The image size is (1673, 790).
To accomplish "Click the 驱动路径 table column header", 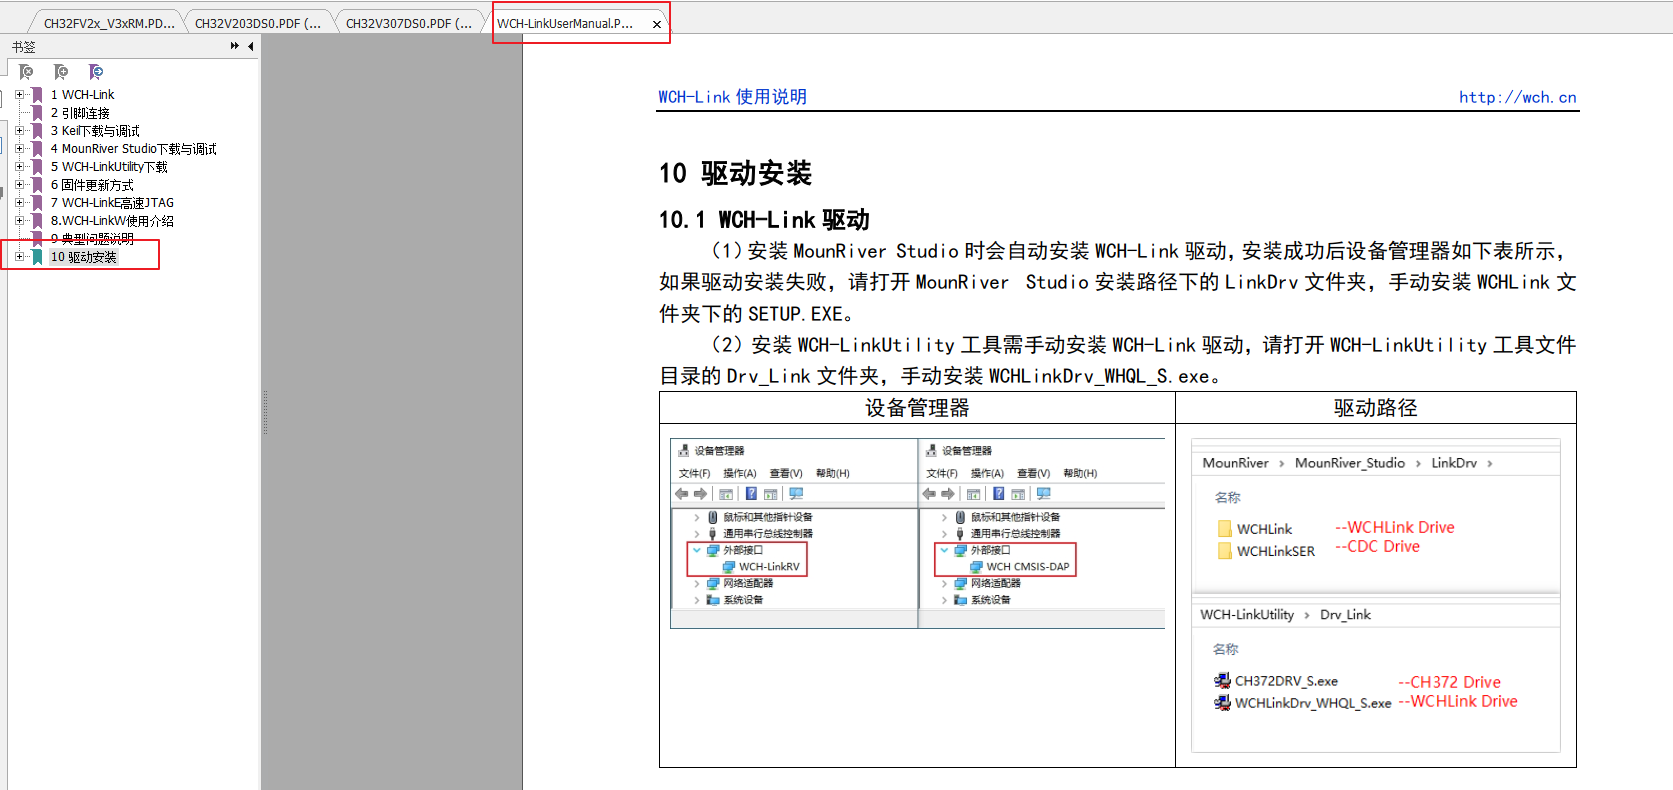I will click(1375, 408).
